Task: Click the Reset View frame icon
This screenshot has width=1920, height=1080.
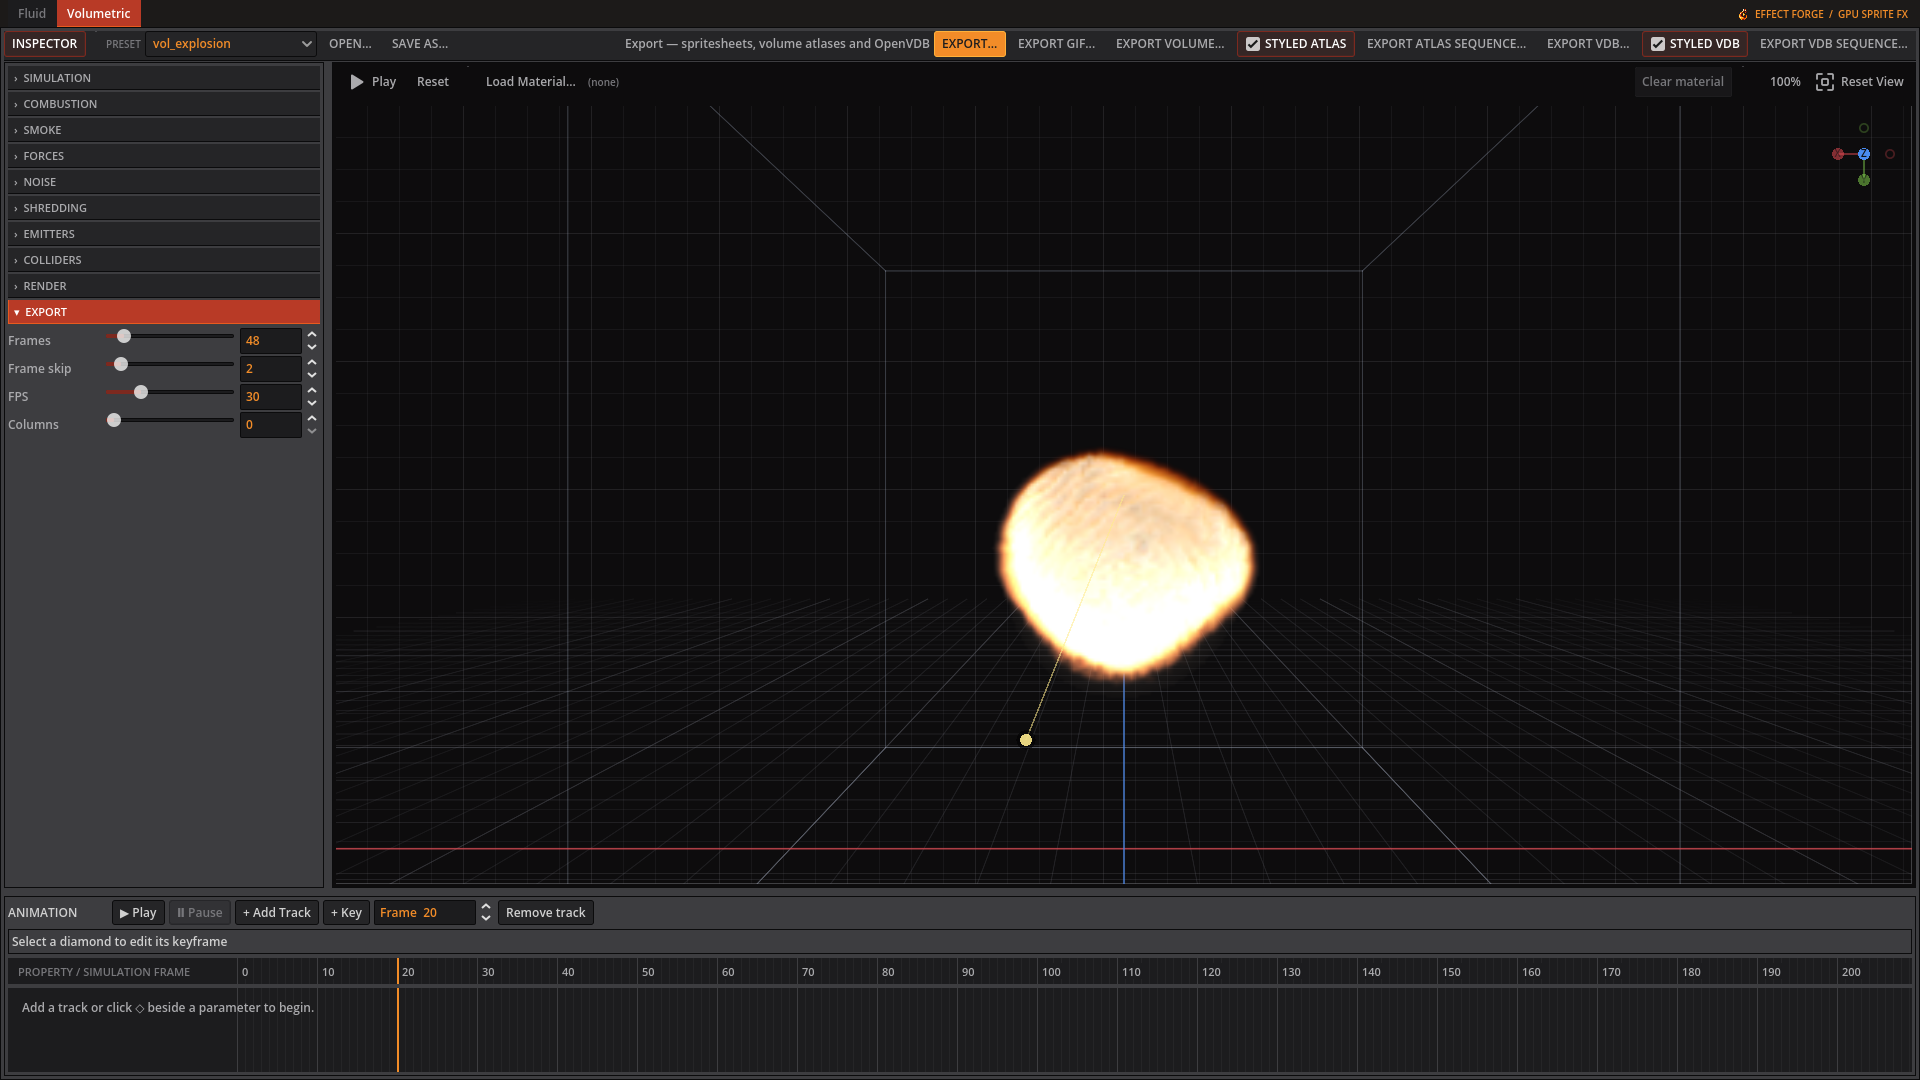Action: tap(1825, 82)
